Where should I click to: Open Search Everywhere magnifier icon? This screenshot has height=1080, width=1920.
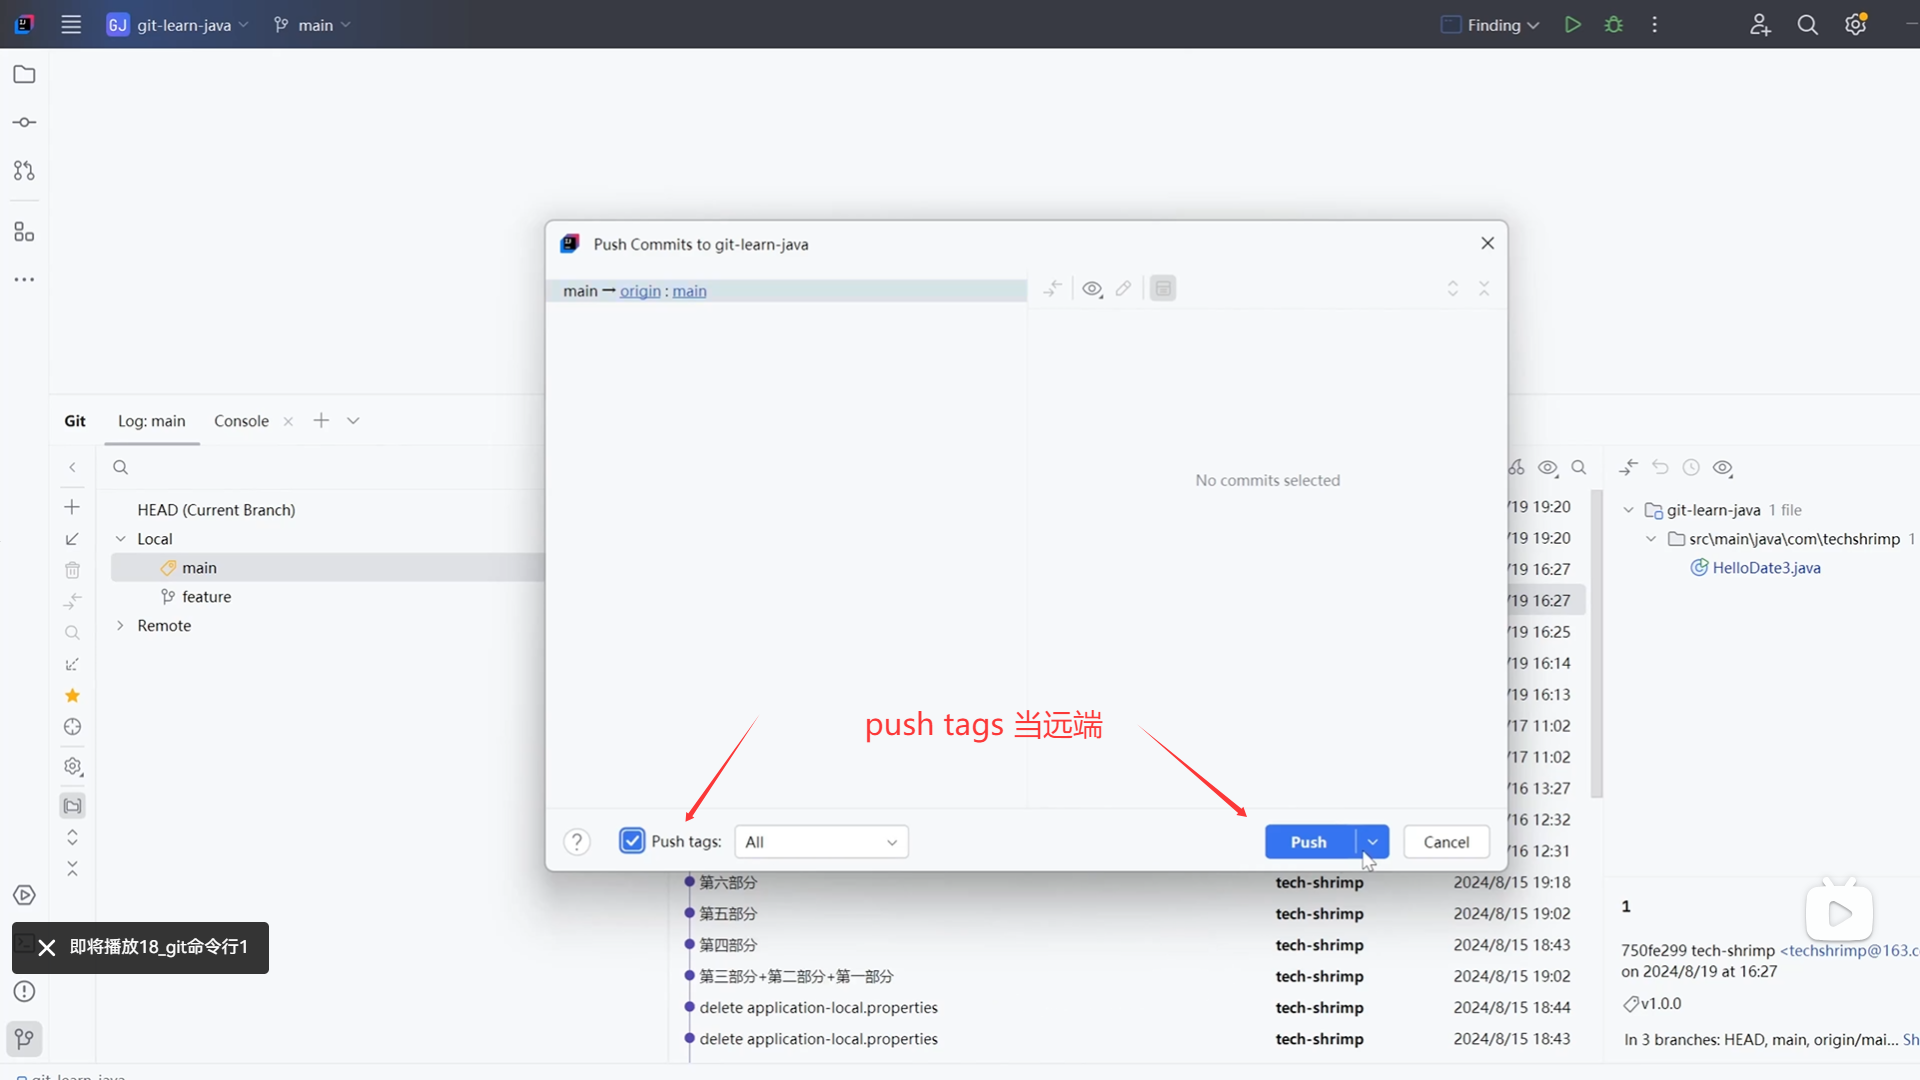coord(1807,25)
